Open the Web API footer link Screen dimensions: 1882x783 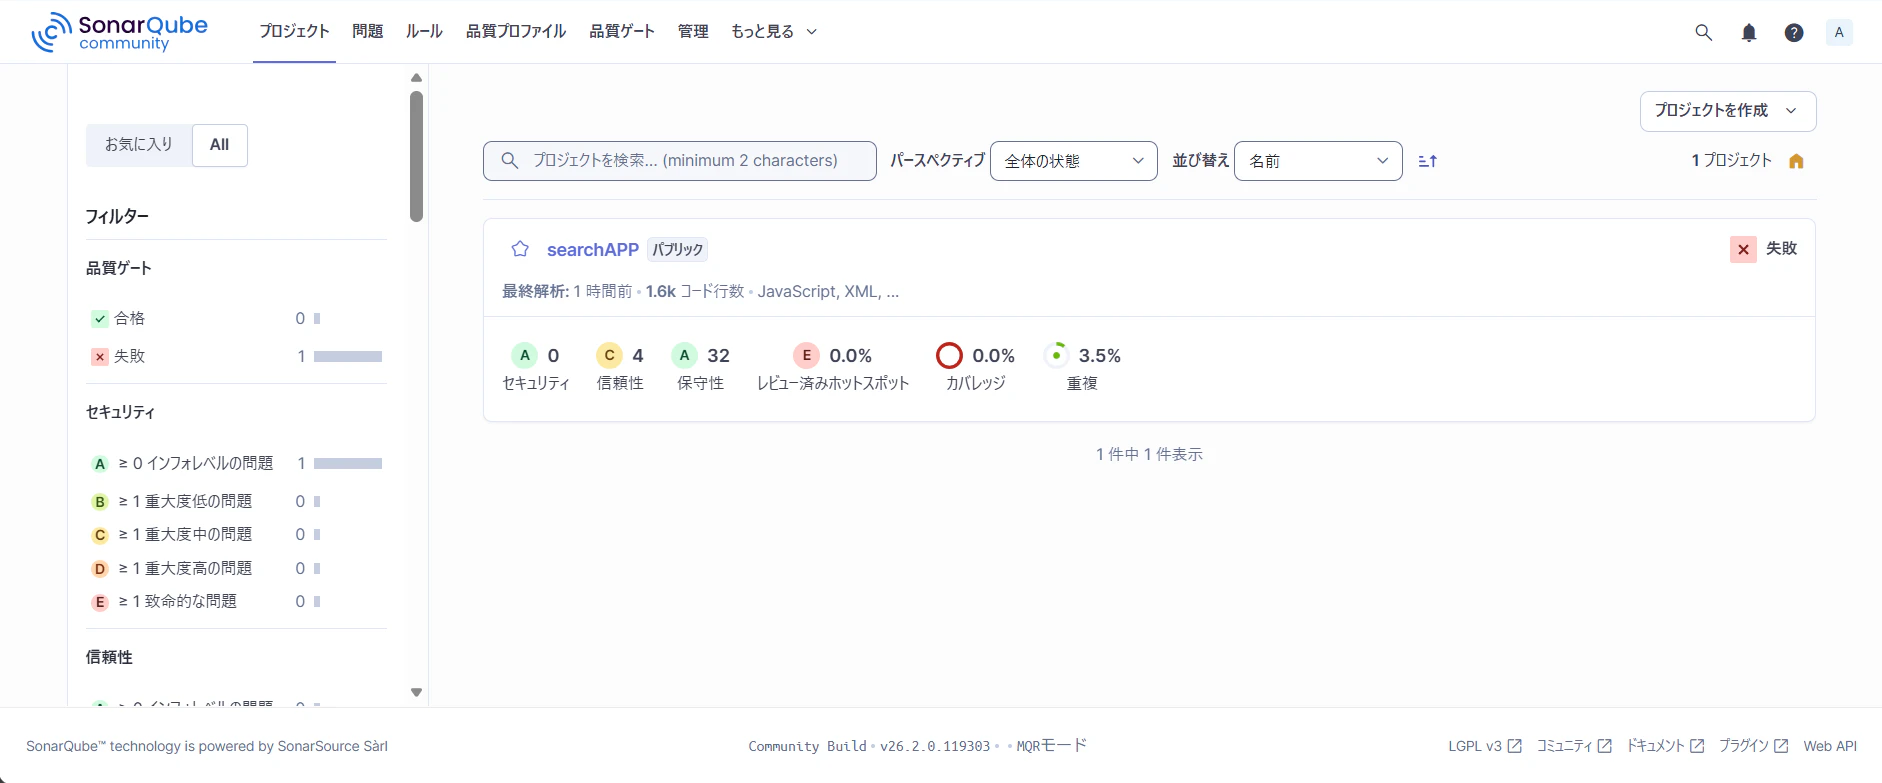(1830, 746)
